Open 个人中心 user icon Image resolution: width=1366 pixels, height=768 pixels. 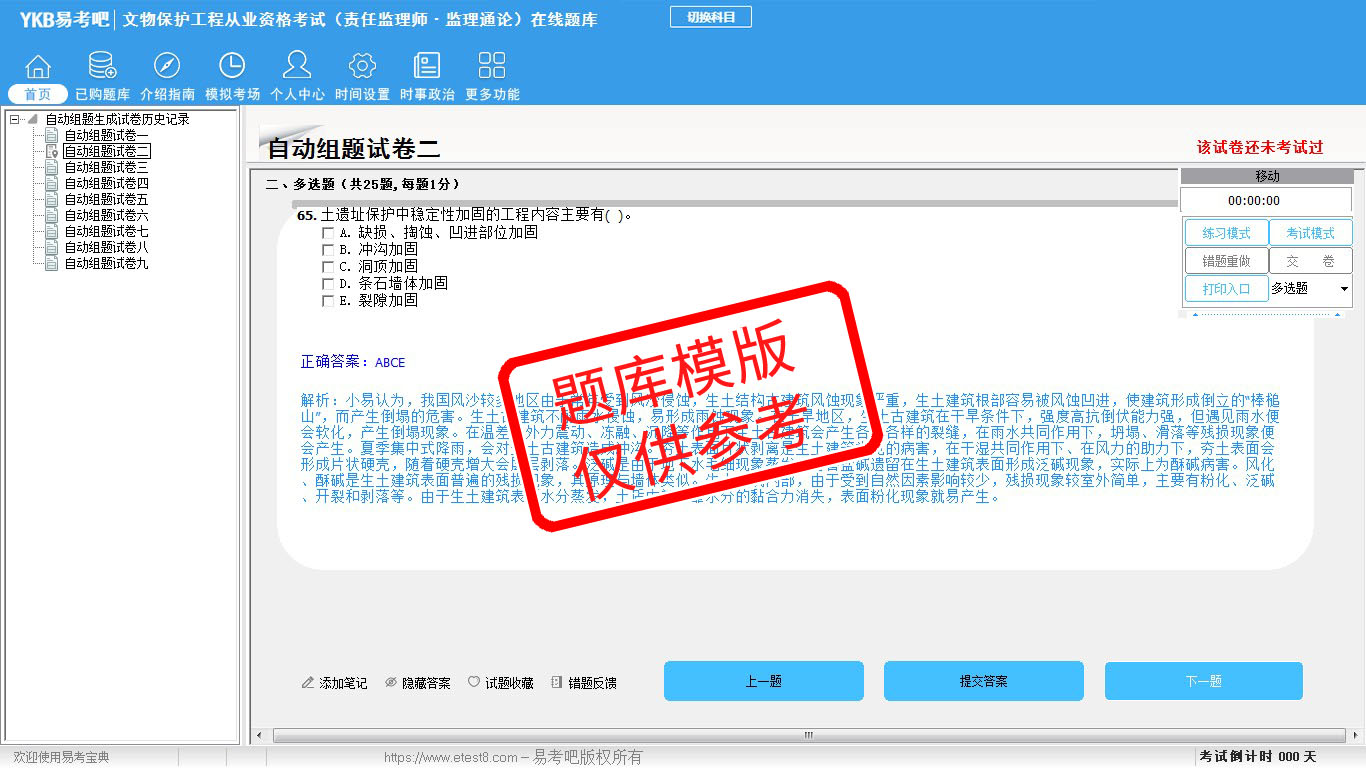[297, 67]
